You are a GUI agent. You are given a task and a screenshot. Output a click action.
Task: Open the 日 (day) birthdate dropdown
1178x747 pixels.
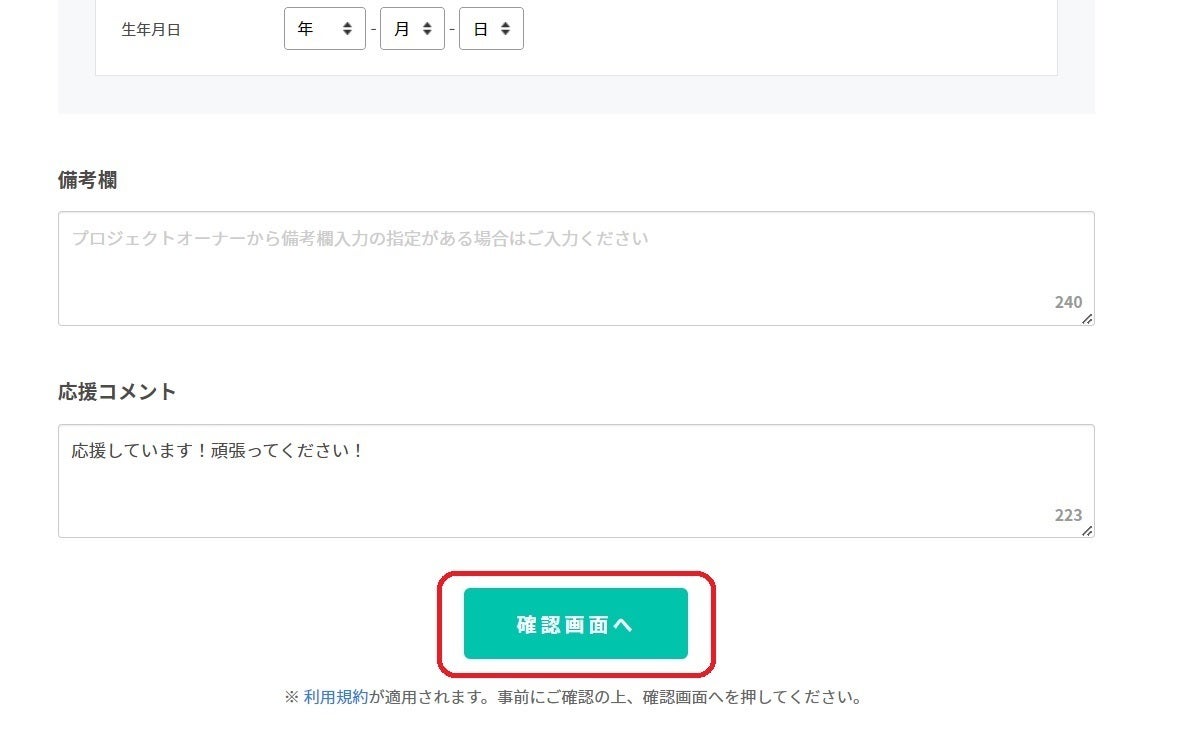pyautogui.click(x=490, y=29)
